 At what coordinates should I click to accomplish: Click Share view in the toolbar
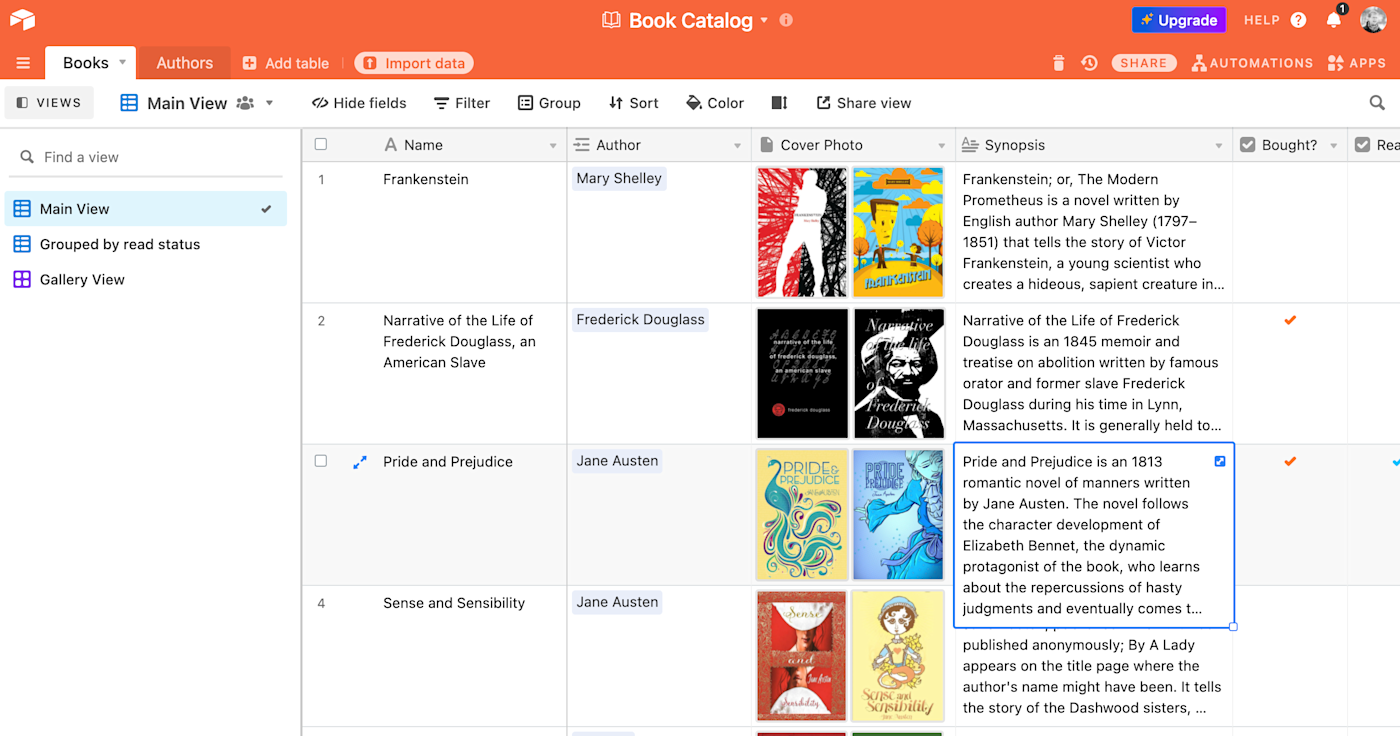[x=864, y=103]
